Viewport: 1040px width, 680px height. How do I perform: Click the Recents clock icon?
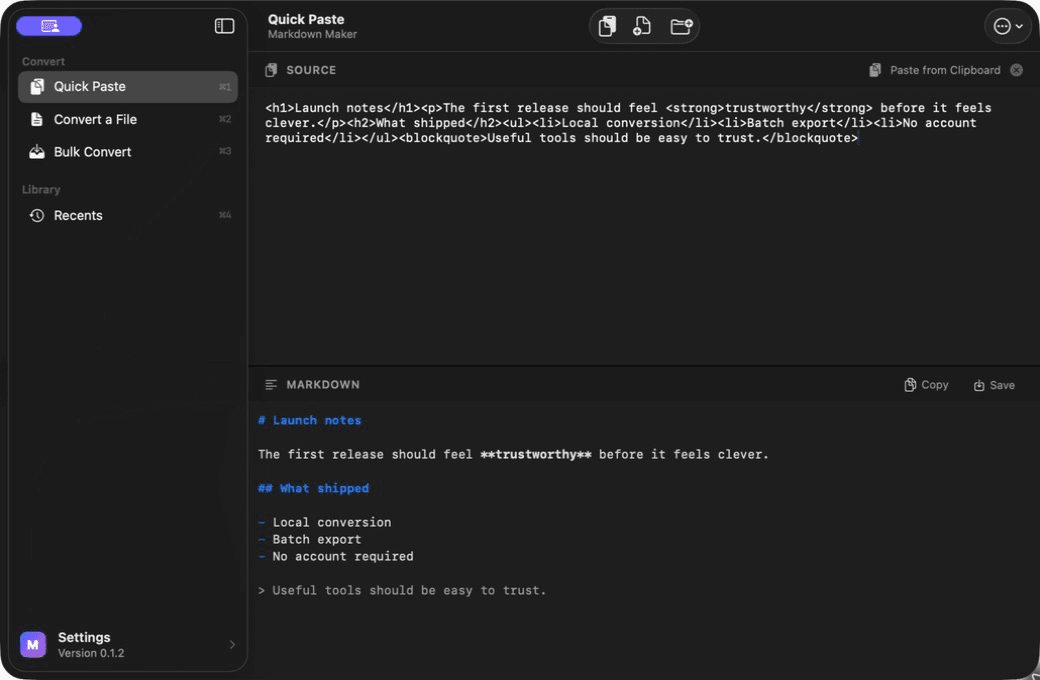coord(36,216)
